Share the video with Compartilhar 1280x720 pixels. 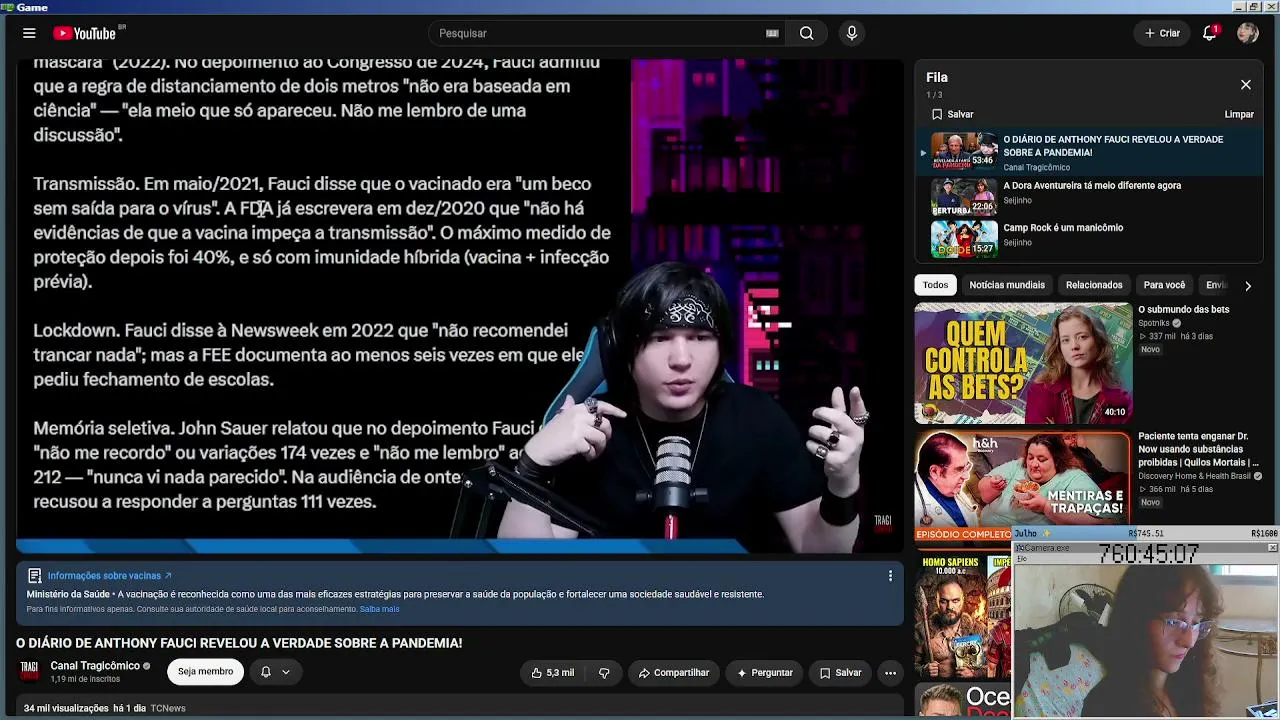click(x=674, y=673)
